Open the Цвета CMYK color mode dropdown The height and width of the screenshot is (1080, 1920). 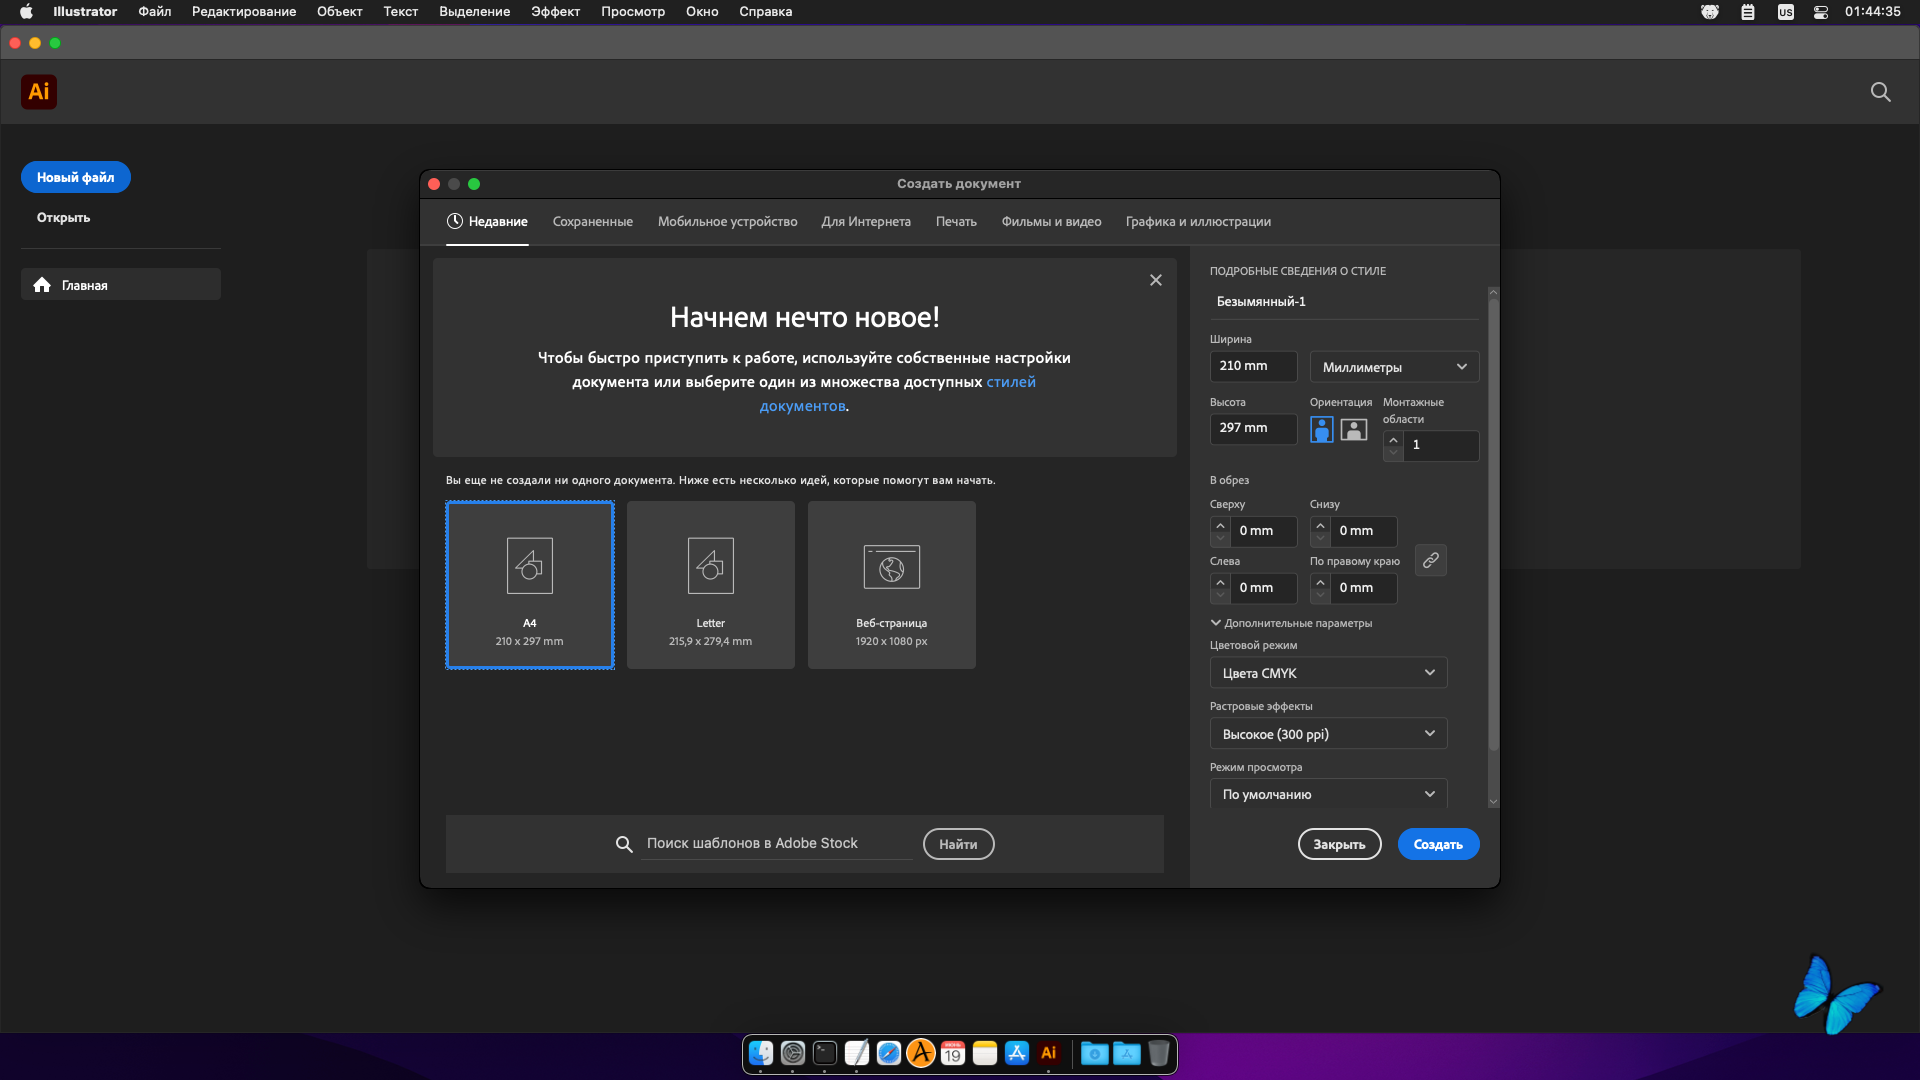(1328, 673)
